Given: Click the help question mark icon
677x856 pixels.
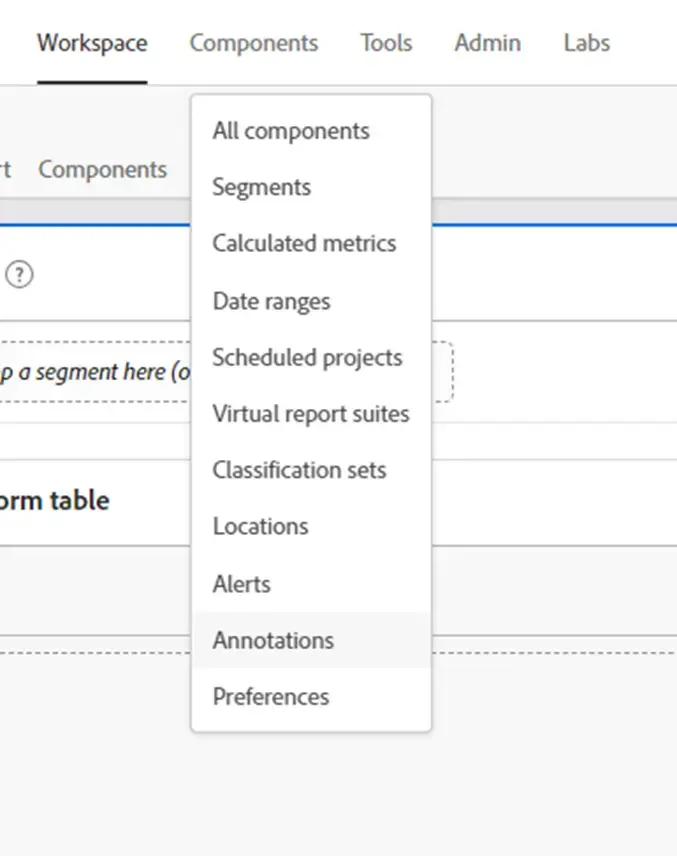Looking at the screenshot, I should click(x=19, y=275).
